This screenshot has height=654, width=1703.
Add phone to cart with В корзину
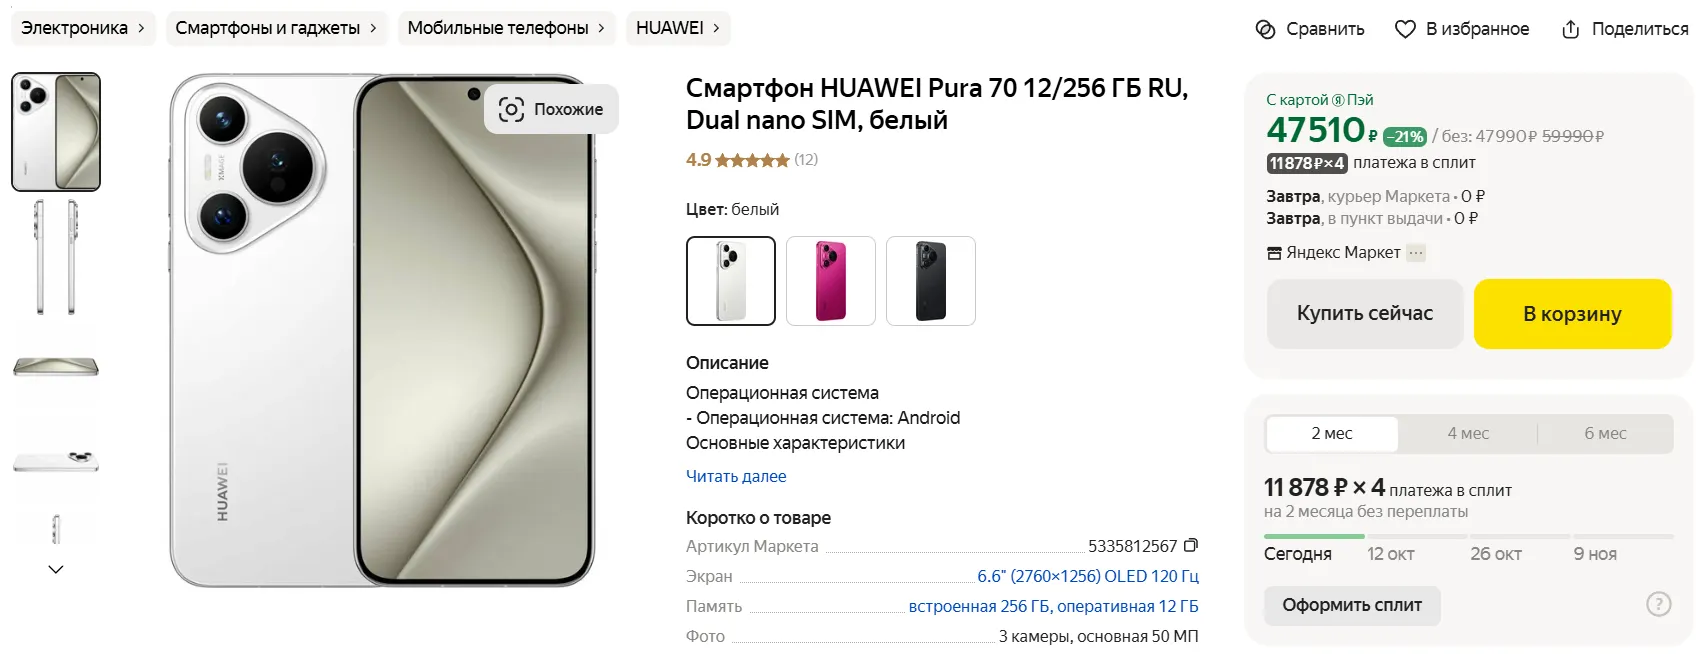[x=1572, y=314]
